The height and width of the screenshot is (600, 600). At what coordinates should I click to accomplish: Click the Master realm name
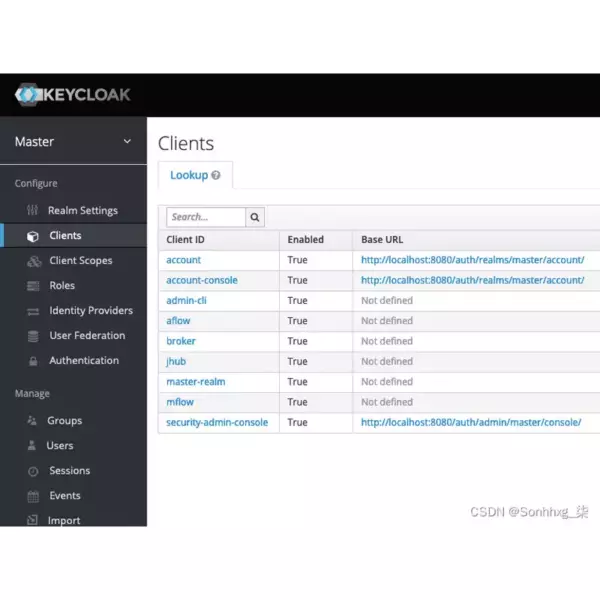[34, 142]
